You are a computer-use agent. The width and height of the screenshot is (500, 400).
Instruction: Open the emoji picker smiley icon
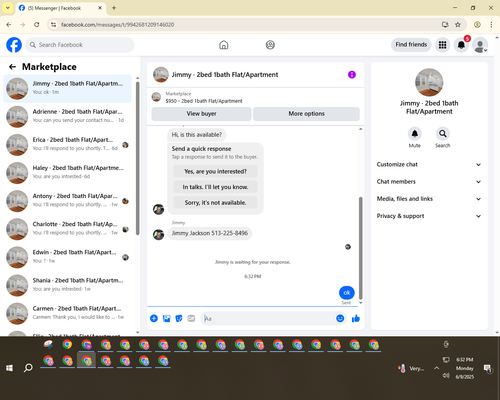(x=340, y=318)
